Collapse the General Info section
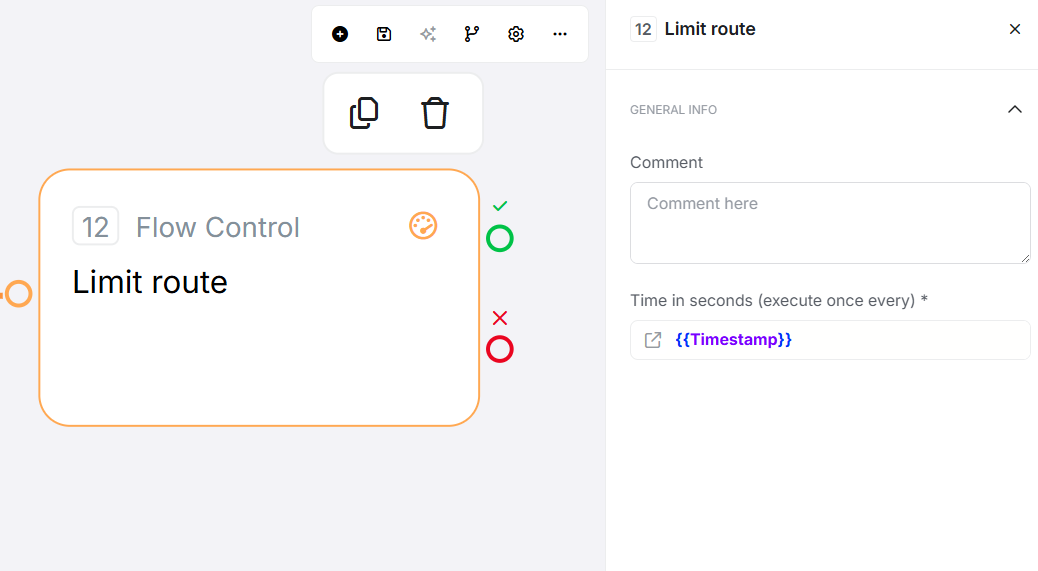Screen dimensions: 1038x571 1015,109
